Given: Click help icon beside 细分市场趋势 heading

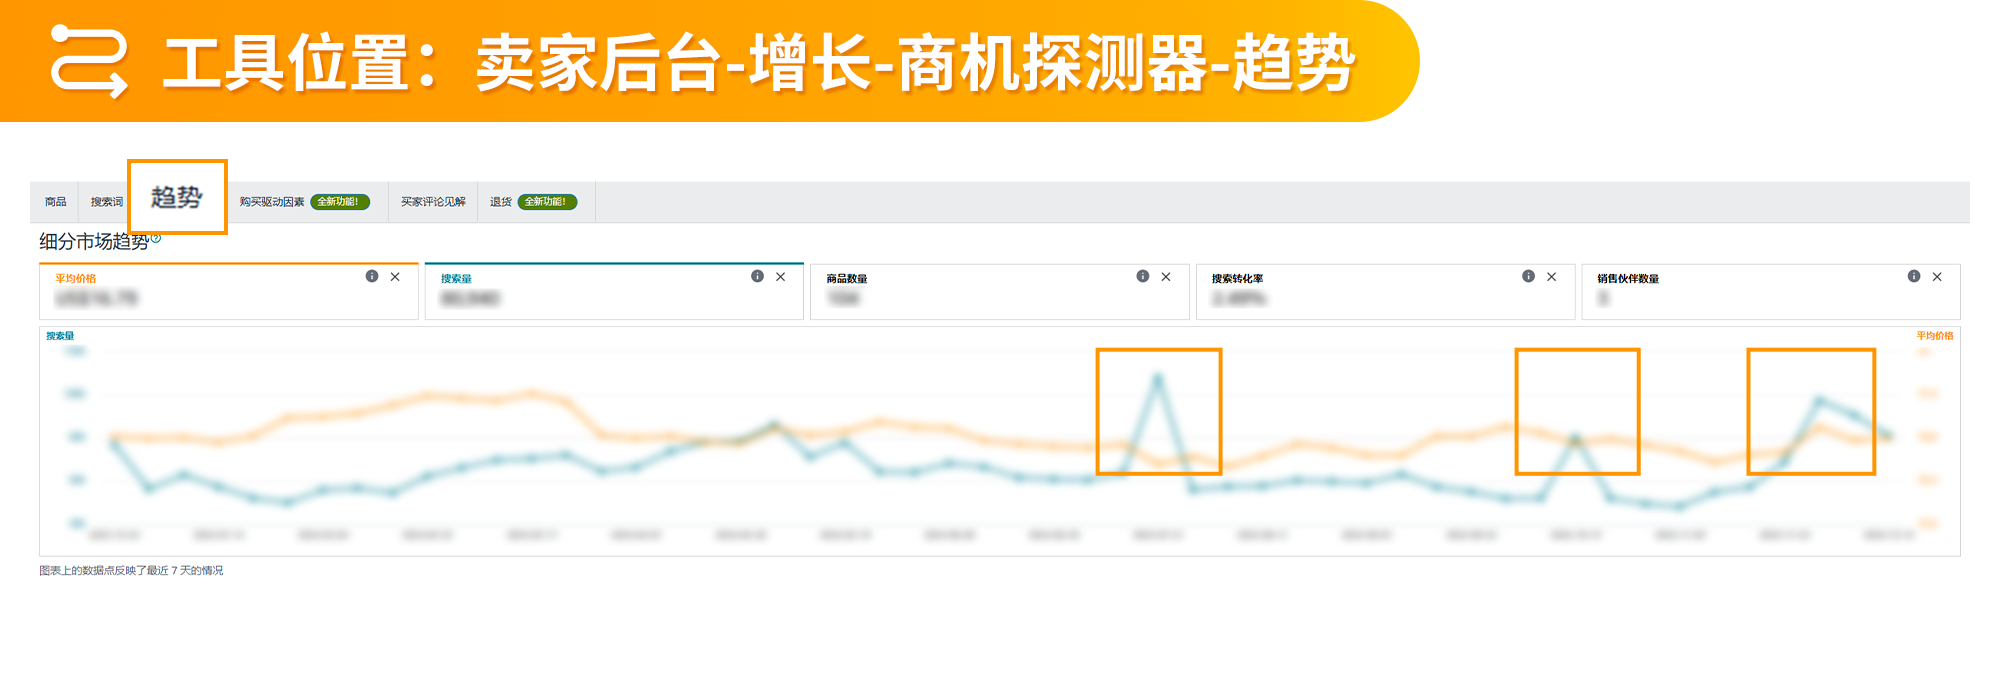Looking at the screenshot, I should [156, 238].
